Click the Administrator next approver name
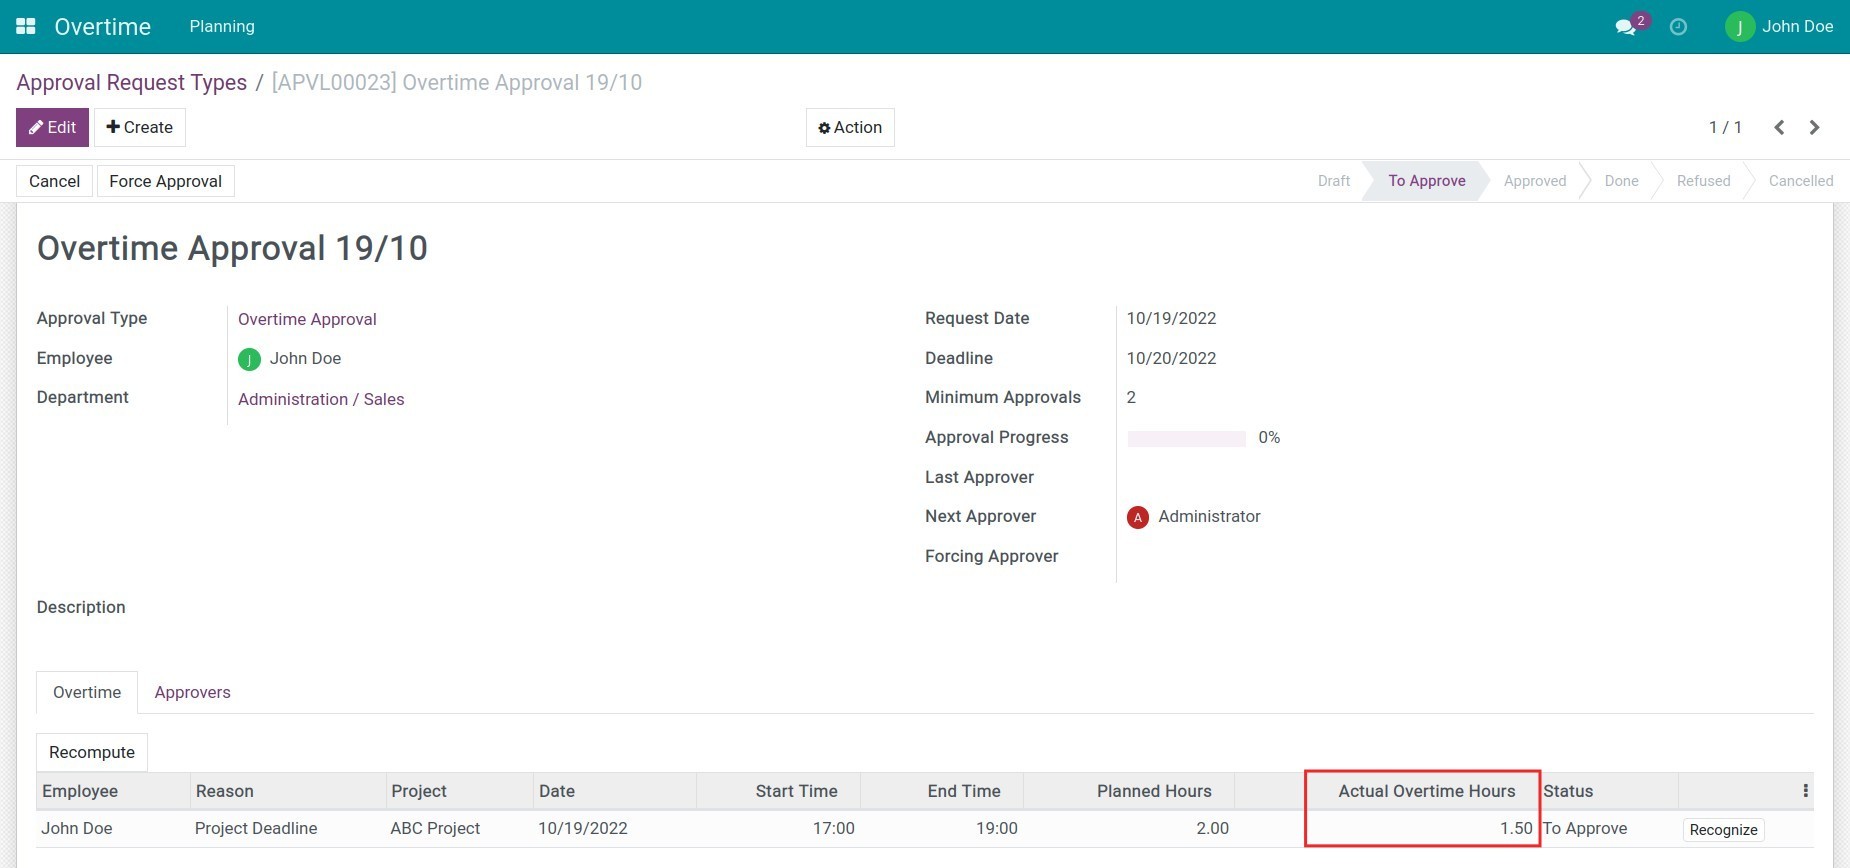1850x868 pixels. (x=1209, y=516)
